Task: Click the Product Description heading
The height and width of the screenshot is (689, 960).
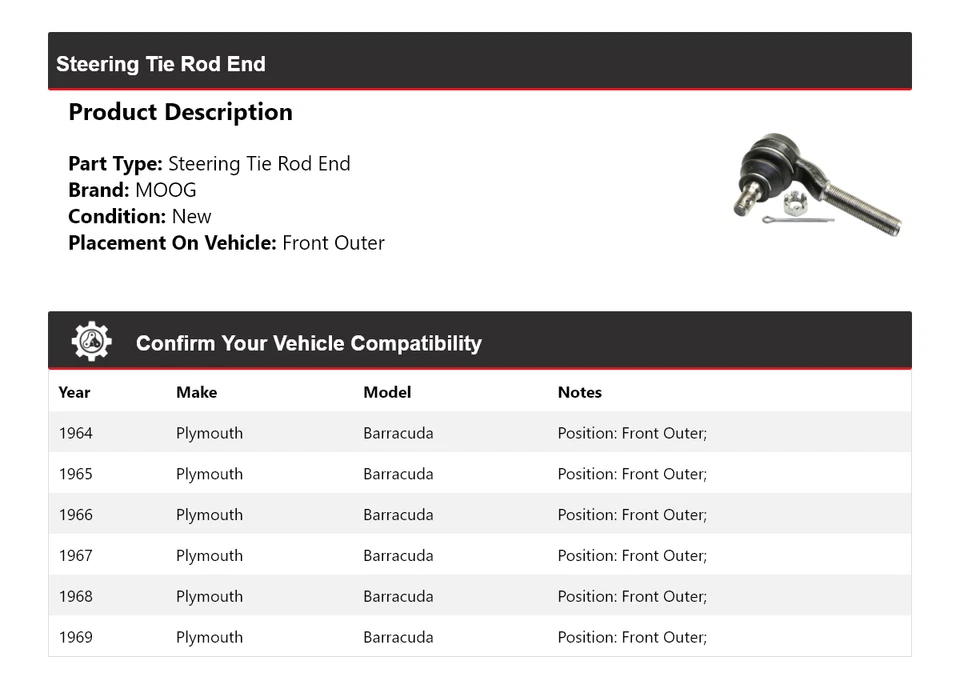Action: [180, 112]
